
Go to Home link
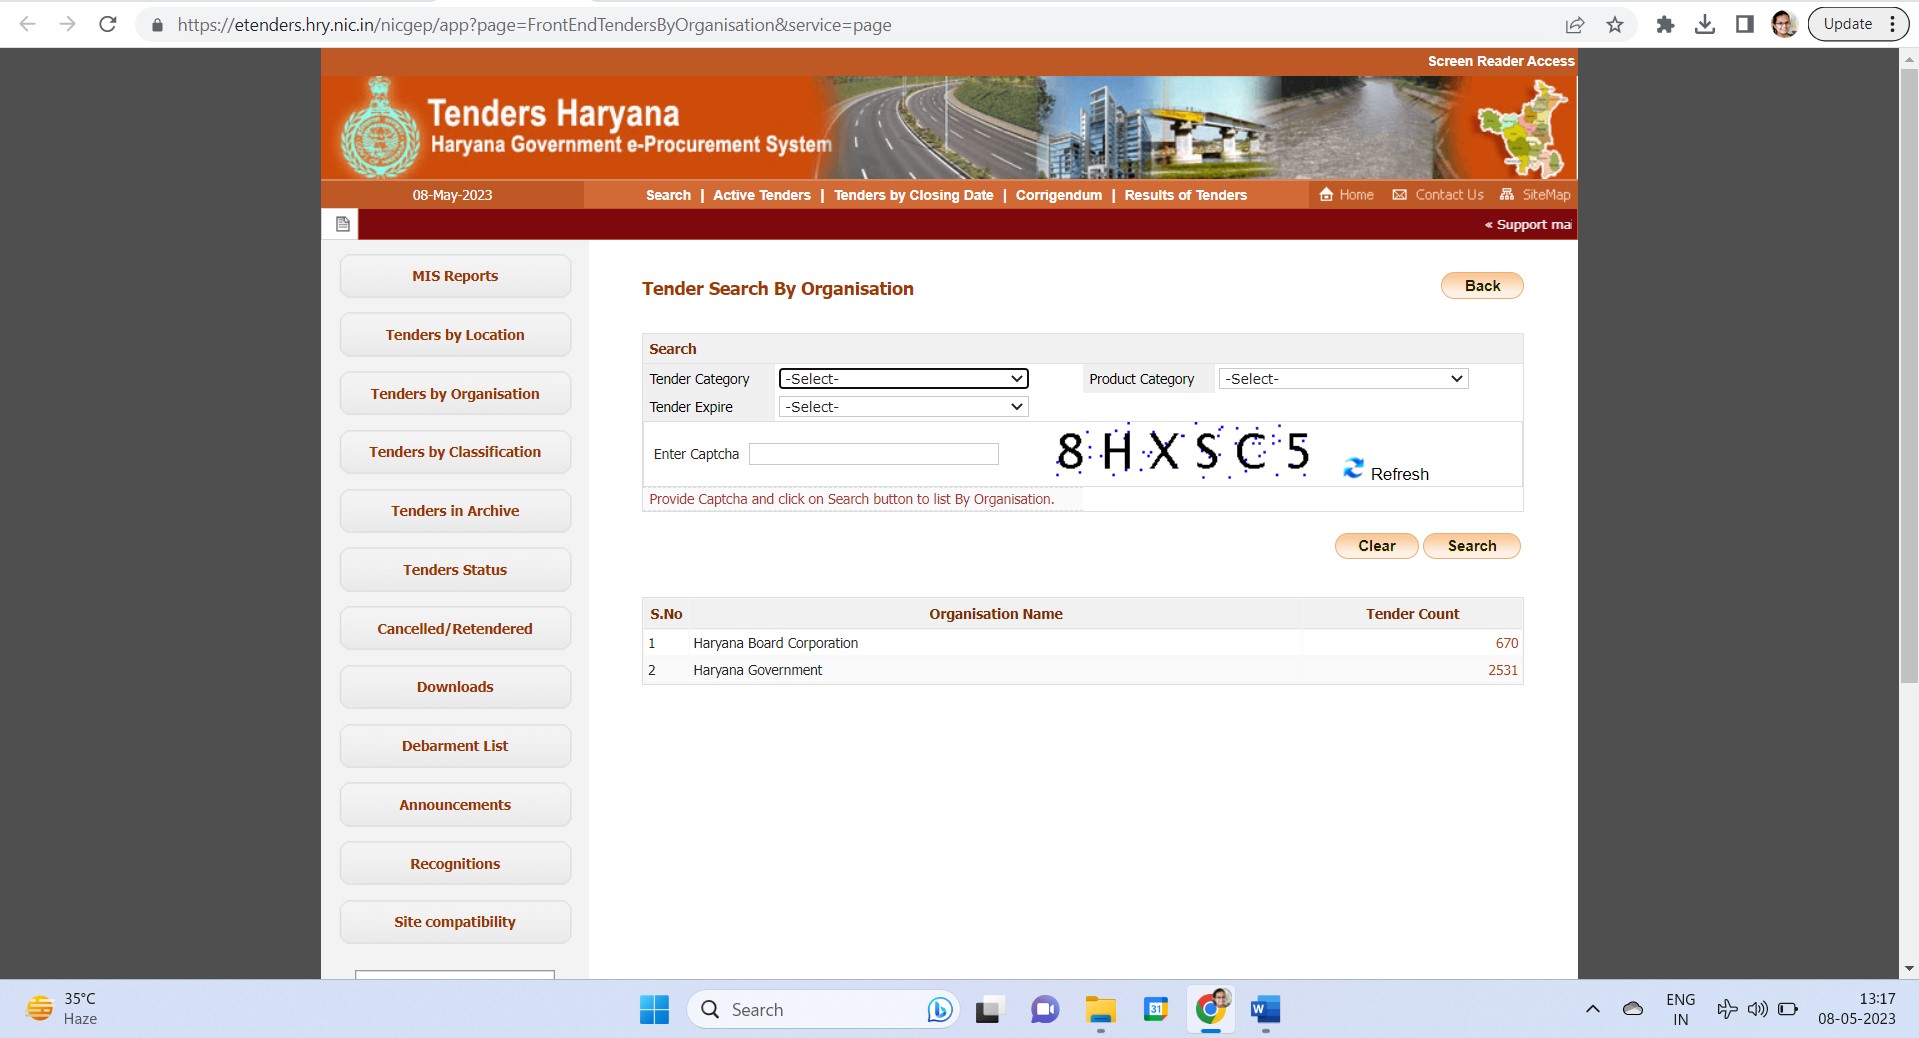(1347, 195)
